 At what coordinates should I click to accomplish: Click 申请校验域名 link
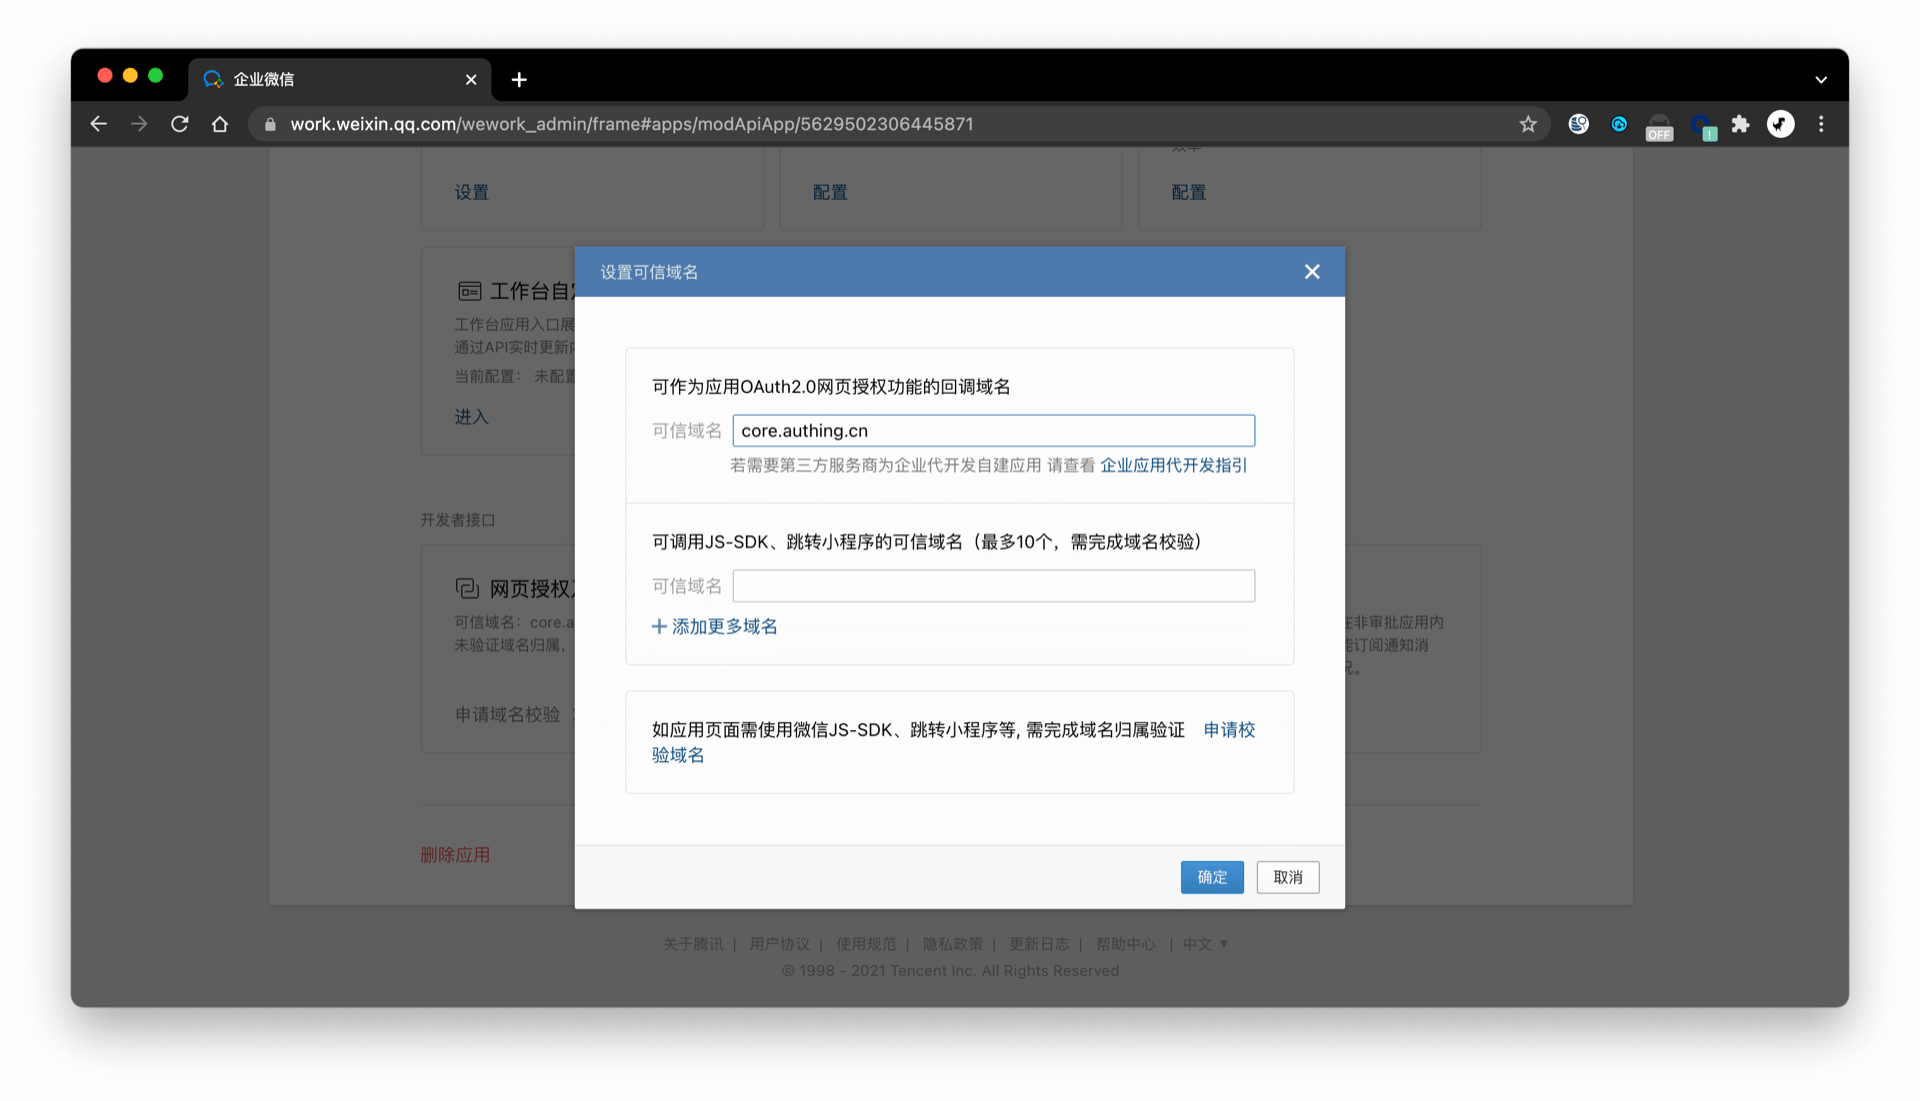[x=1228, y=730]
